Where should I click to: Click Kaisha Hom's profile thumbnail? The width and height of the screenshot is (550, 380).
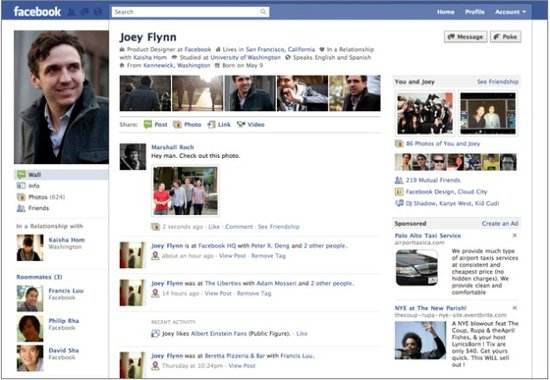point(30,248)
